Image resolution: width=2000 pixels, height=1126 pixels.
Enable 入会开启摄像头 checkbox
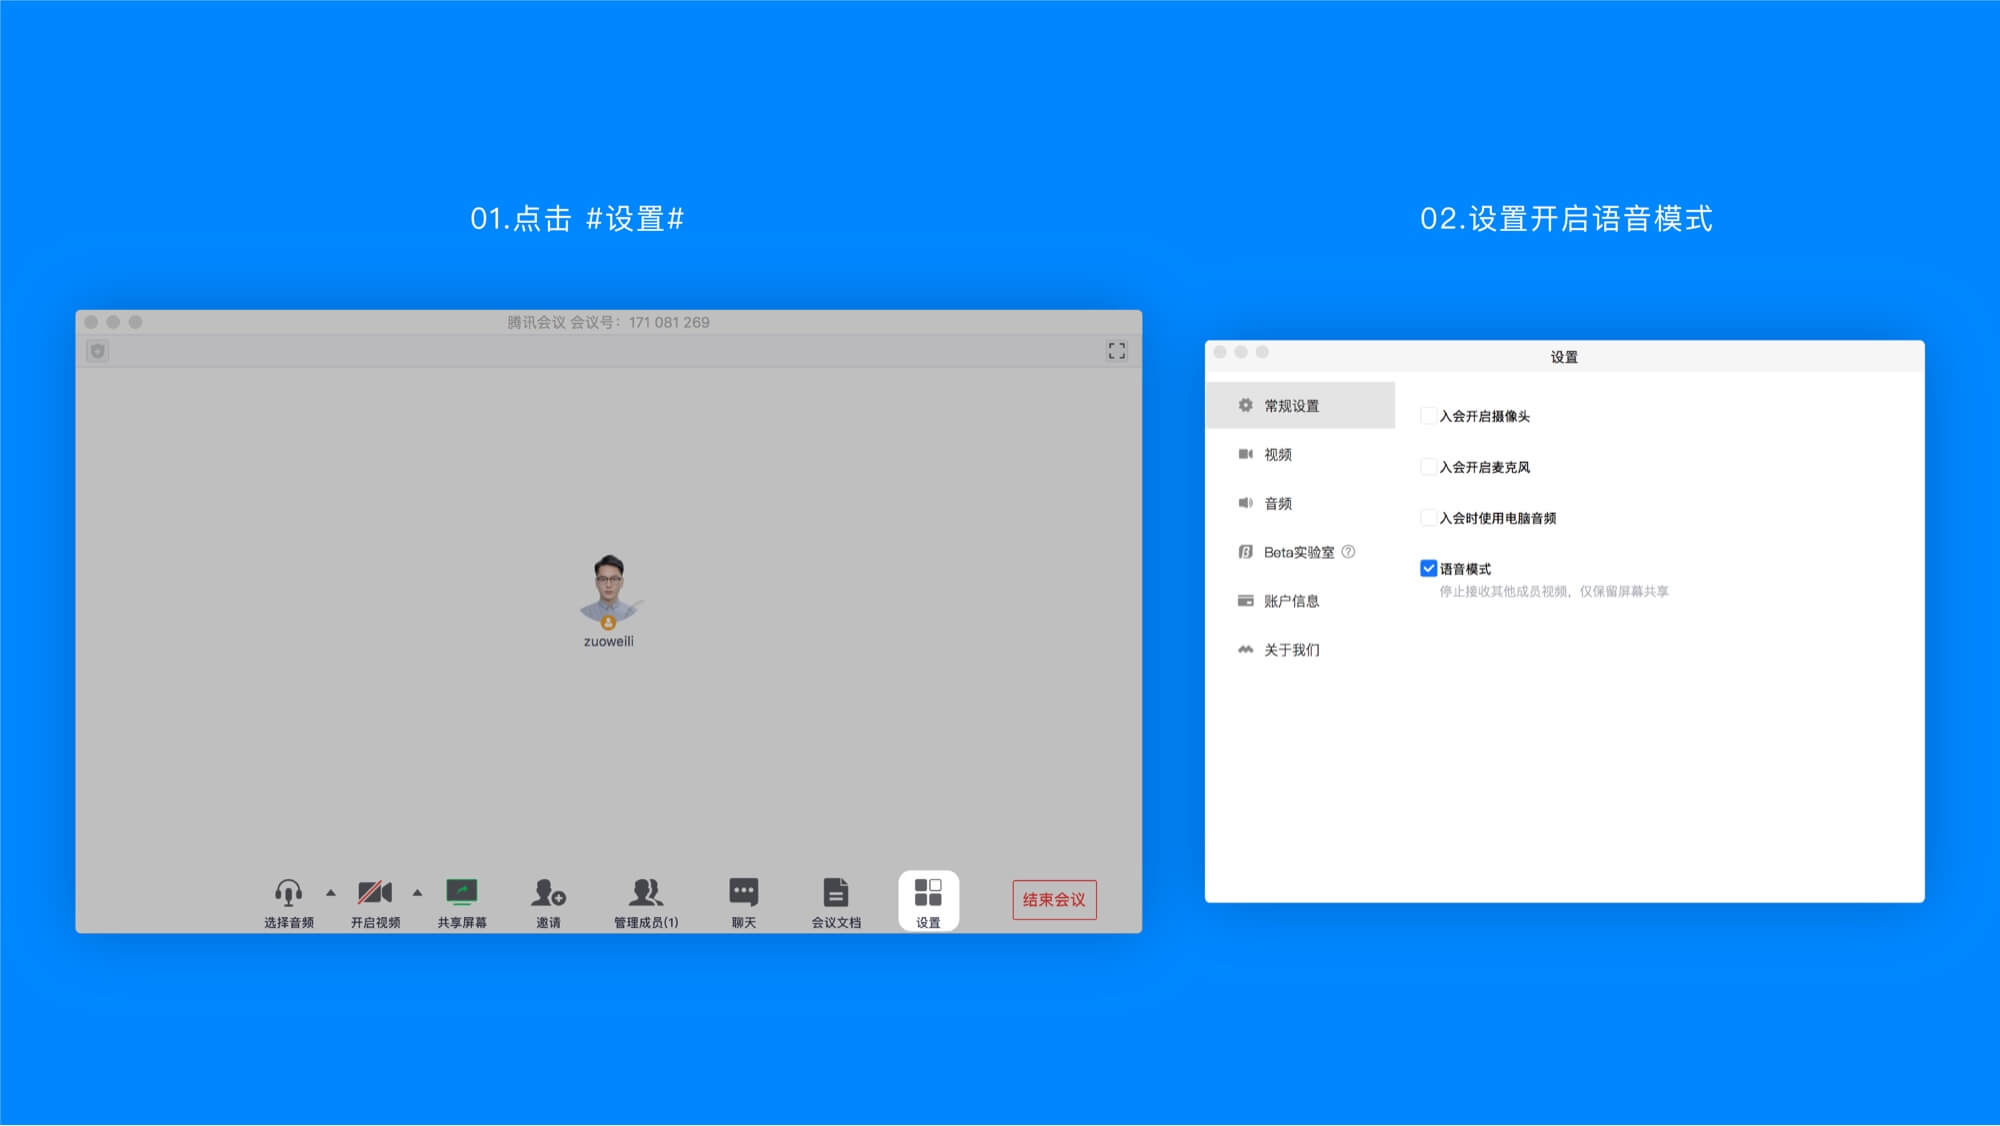(x=1428, y=416)
